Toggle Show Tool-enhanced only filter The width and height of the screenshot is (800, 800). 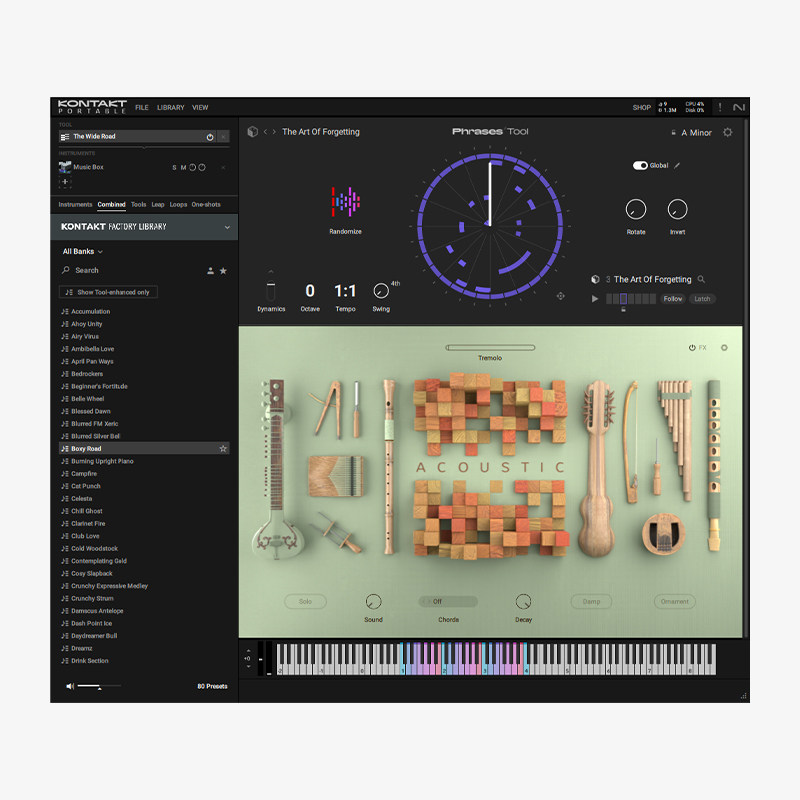point(108,292)
